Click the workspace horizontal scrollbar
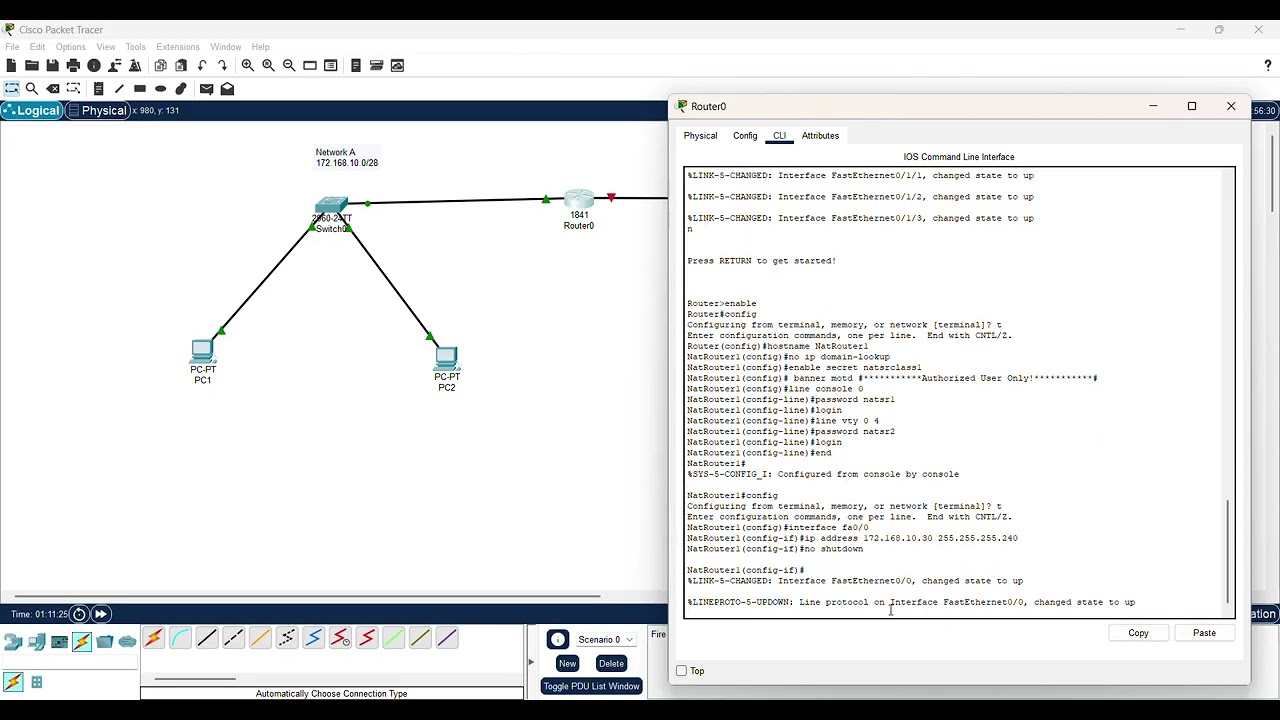Screen dimensions: 1280x720 tap(307, 597)
